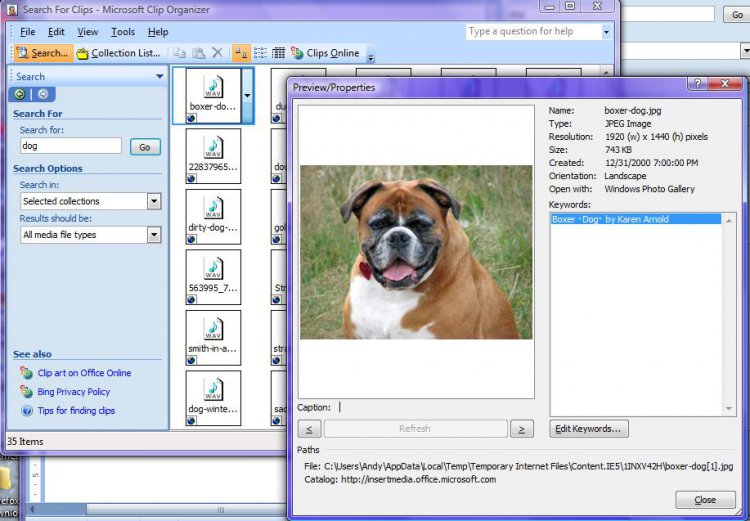Open the Help menu

[158, 32]
